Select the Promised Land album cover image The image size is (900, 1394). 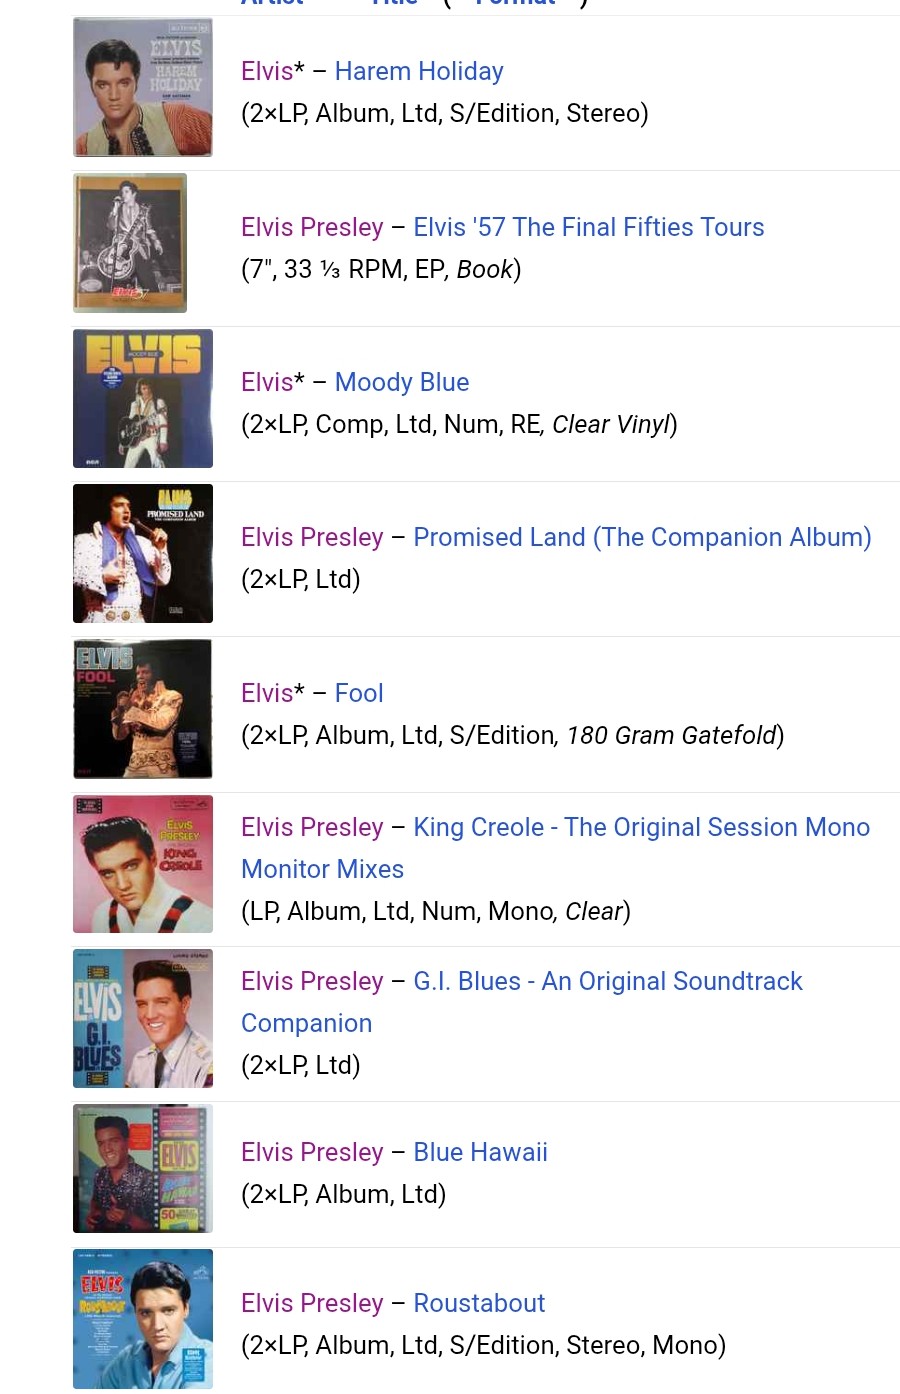(142, 553)
